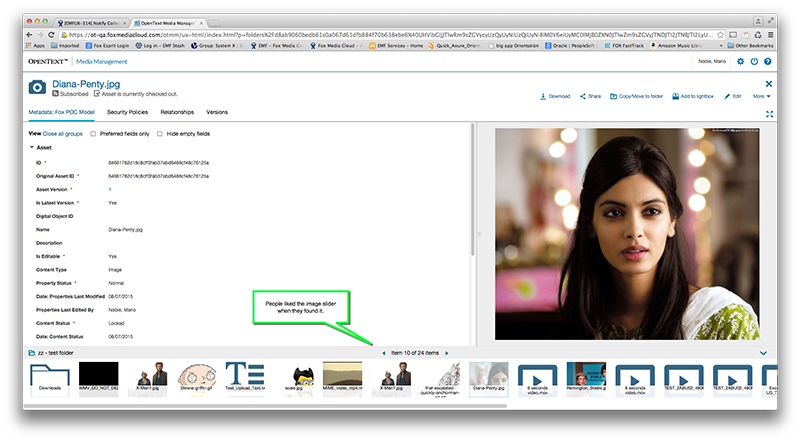Click Close all groups link
The image size is (800, 441).
pos(62,133)
